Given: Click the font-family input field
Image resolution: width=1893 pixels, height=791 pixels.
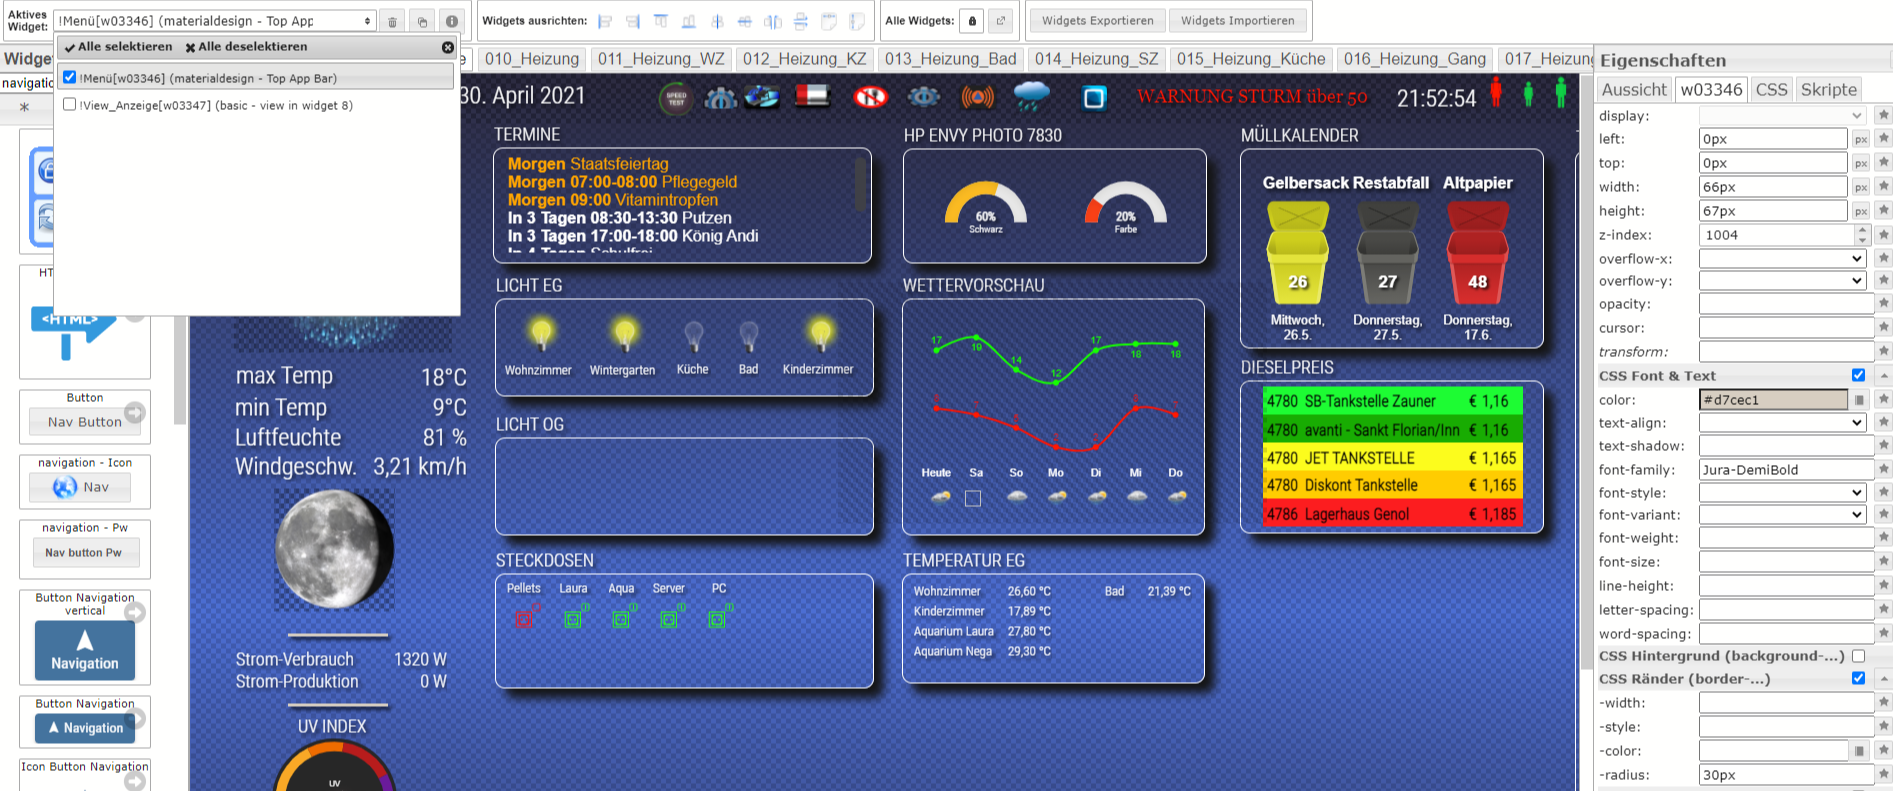Looking at the screenshot, I should click(1786, 470).
